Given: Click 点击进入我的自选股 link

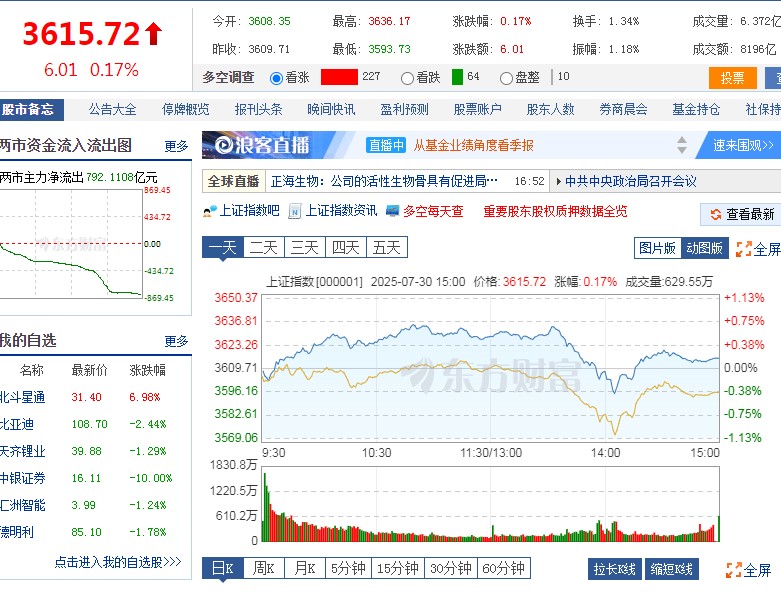Looking at the screenshot, I should [x=118, y=562].
